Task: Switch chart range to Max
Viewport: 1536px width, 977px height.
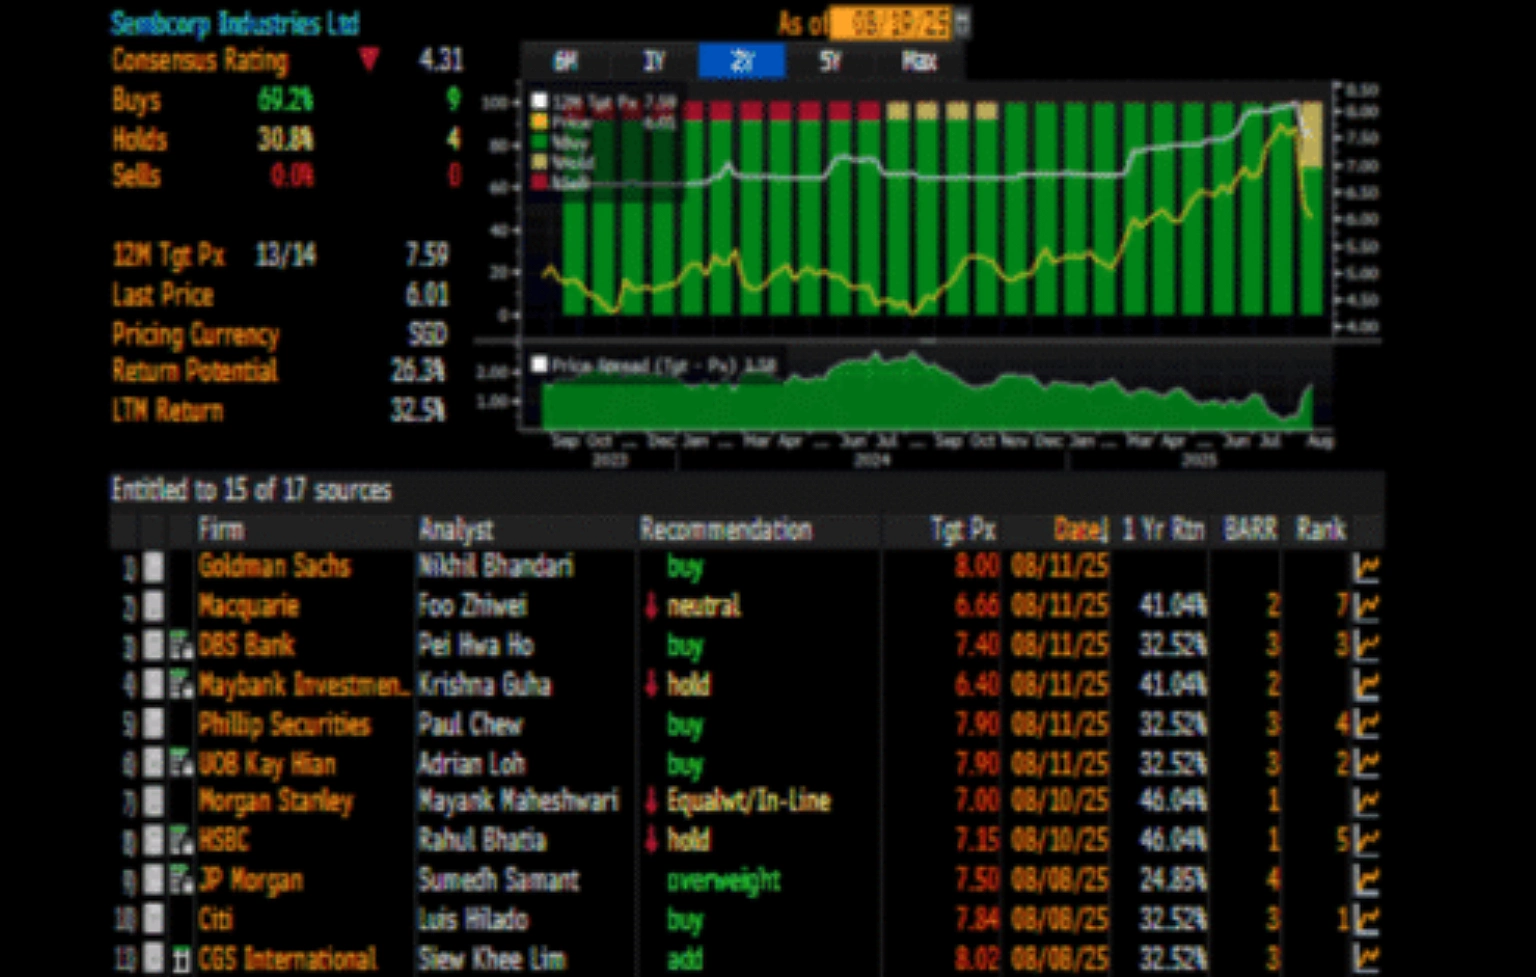Action: [918, 62]
